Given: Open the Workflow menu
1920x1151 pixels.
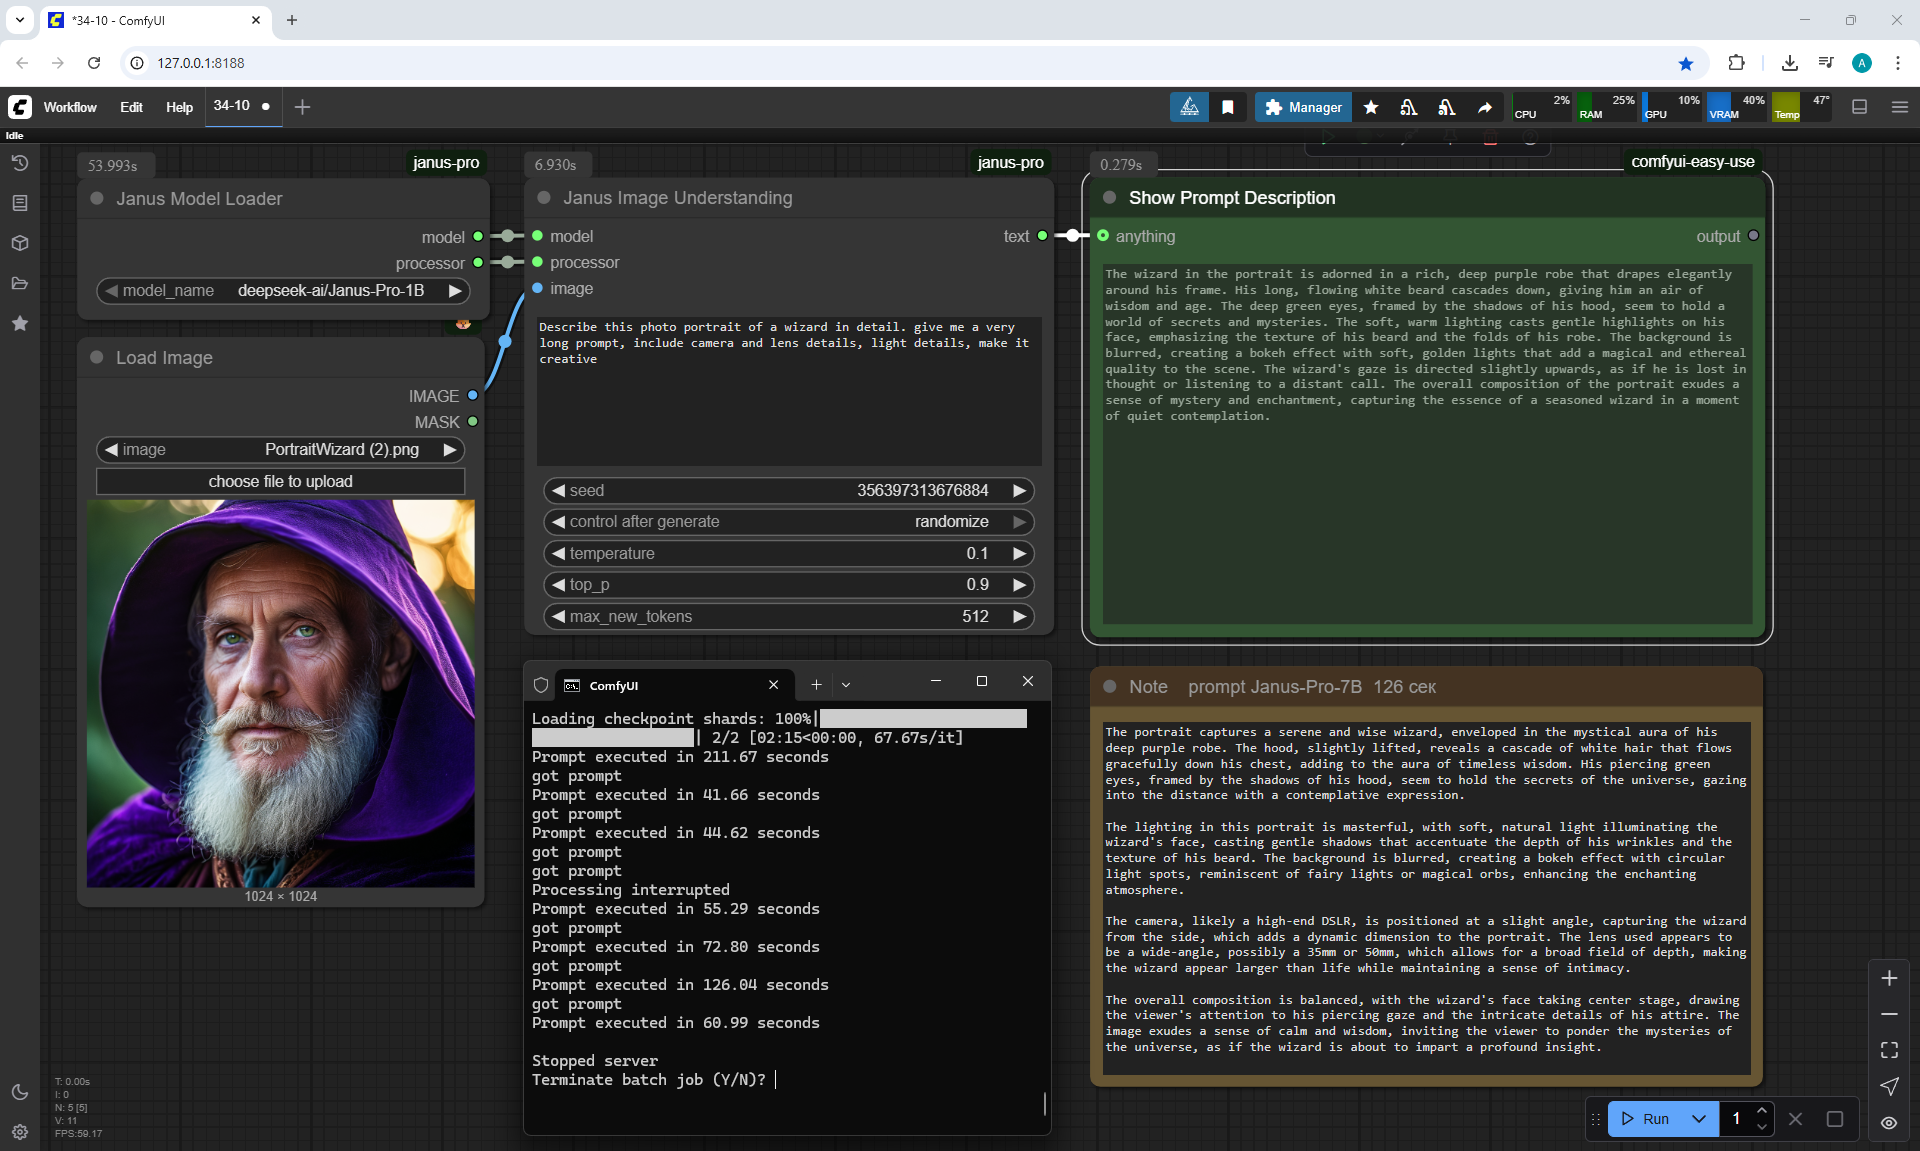Looking at the screenshot, I should [x=70, y=107].
